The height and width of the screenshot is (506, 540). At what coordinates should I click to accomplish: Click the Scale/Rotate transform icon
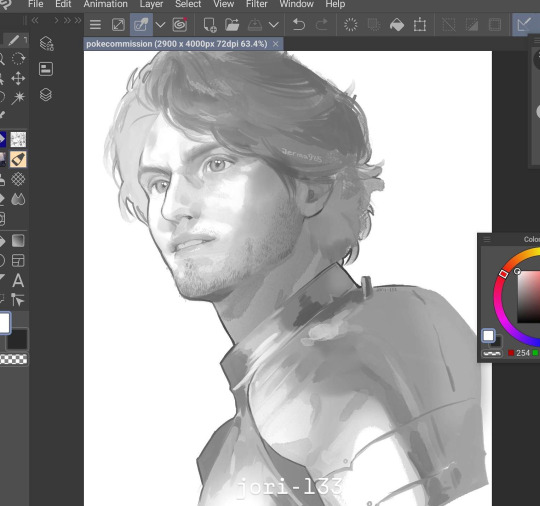420,25
